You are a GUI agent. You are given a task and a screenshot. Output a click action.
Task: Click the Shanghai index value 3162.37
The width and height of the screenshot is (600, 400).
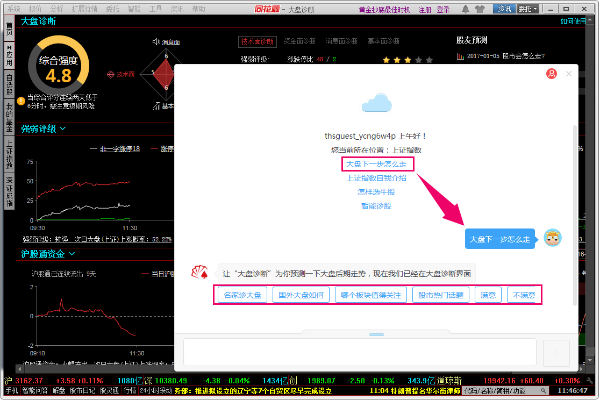pos(29,380)
